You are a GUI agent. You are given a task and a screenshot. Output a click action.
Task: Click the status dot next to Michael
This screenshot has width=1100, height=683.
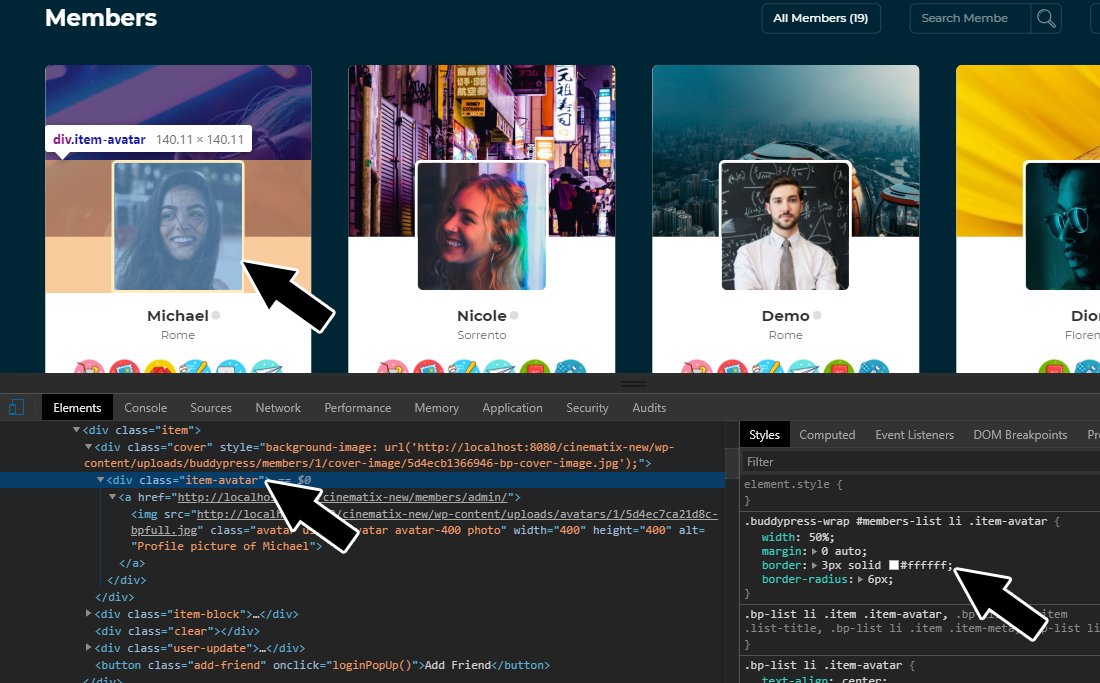(x=216, y=316)
